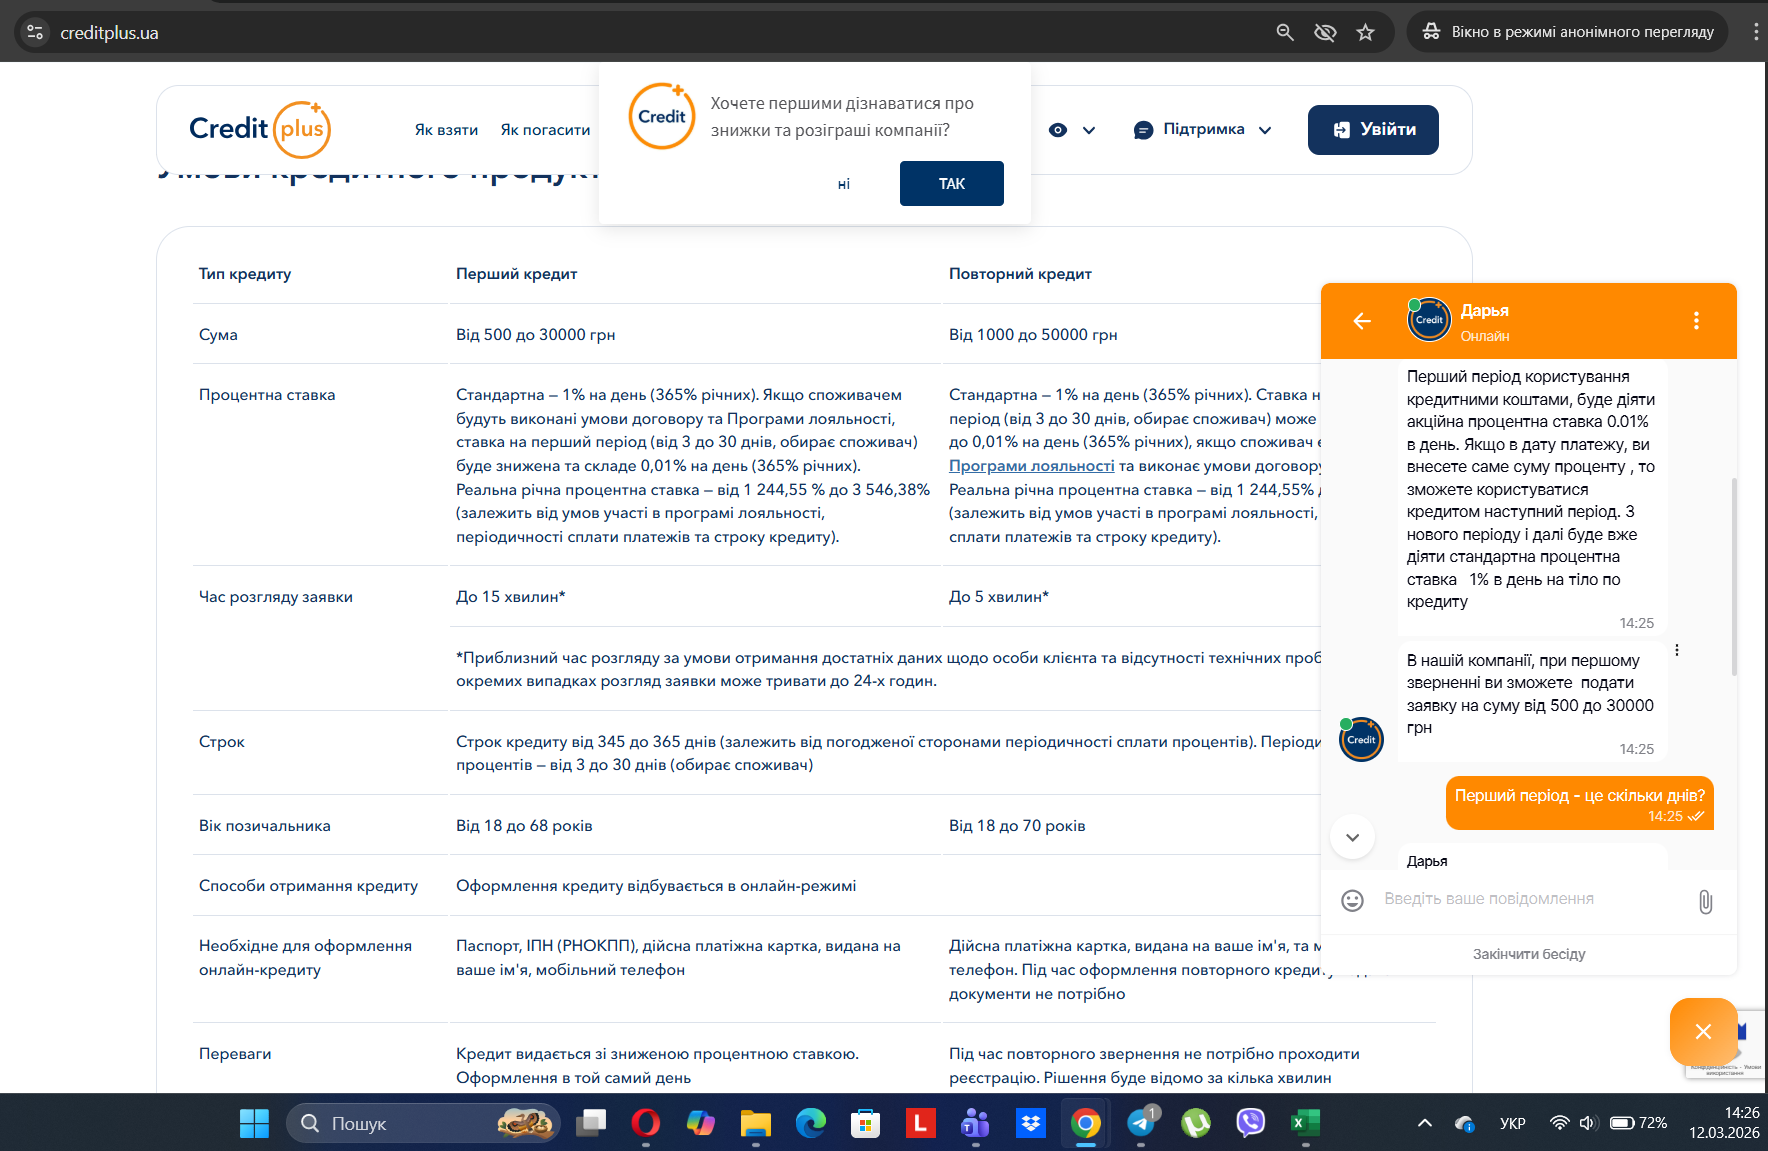Image resolution: width=1768 pixels, height=1151 pixels.
Task: Click the chat messages scrollbar
Action: pos(1734,577)
